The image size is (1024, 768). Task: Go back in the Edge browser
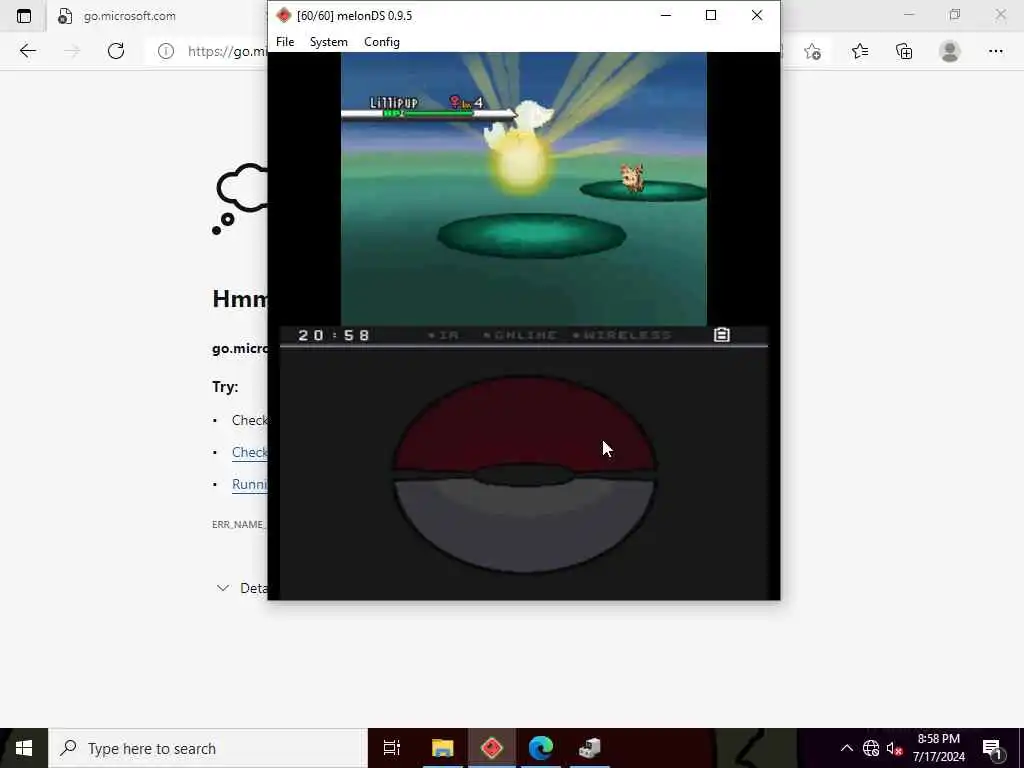(27, 51)
